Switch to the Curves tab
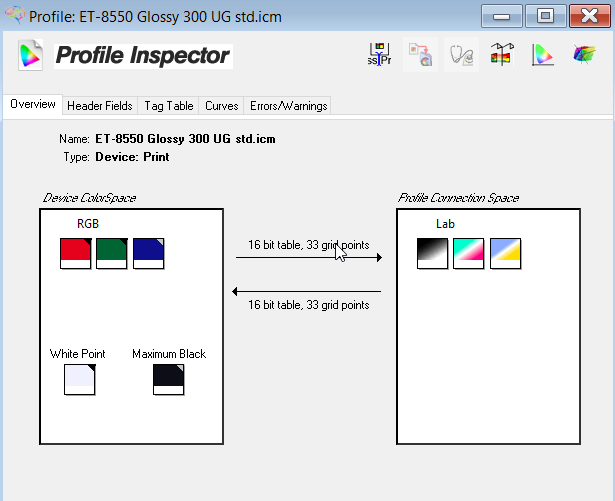The height and width of the screenshot is (501, 615). click(222, 106)
